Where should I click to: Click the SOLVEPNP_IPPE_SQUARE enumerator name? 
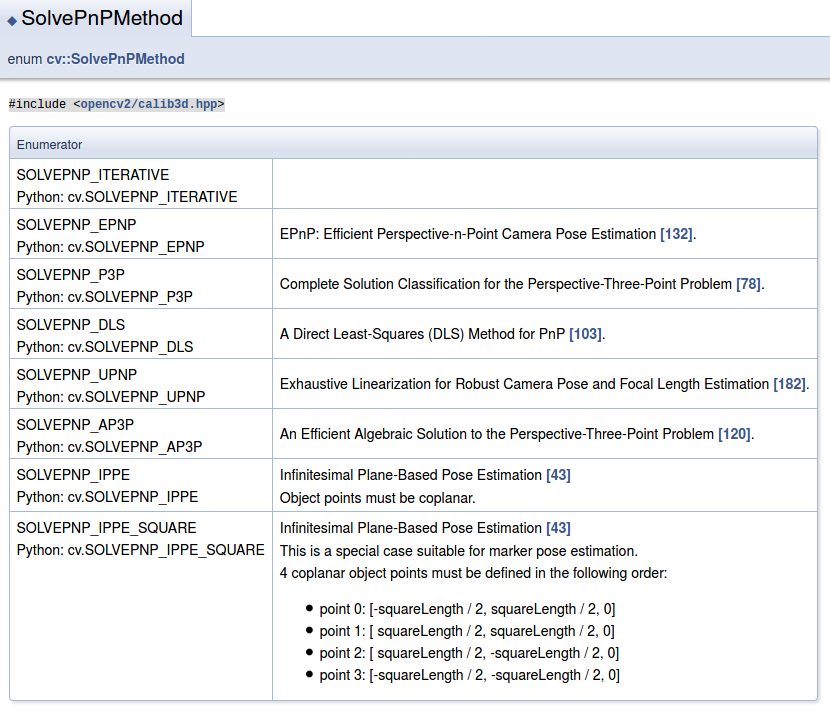[106, 528]
